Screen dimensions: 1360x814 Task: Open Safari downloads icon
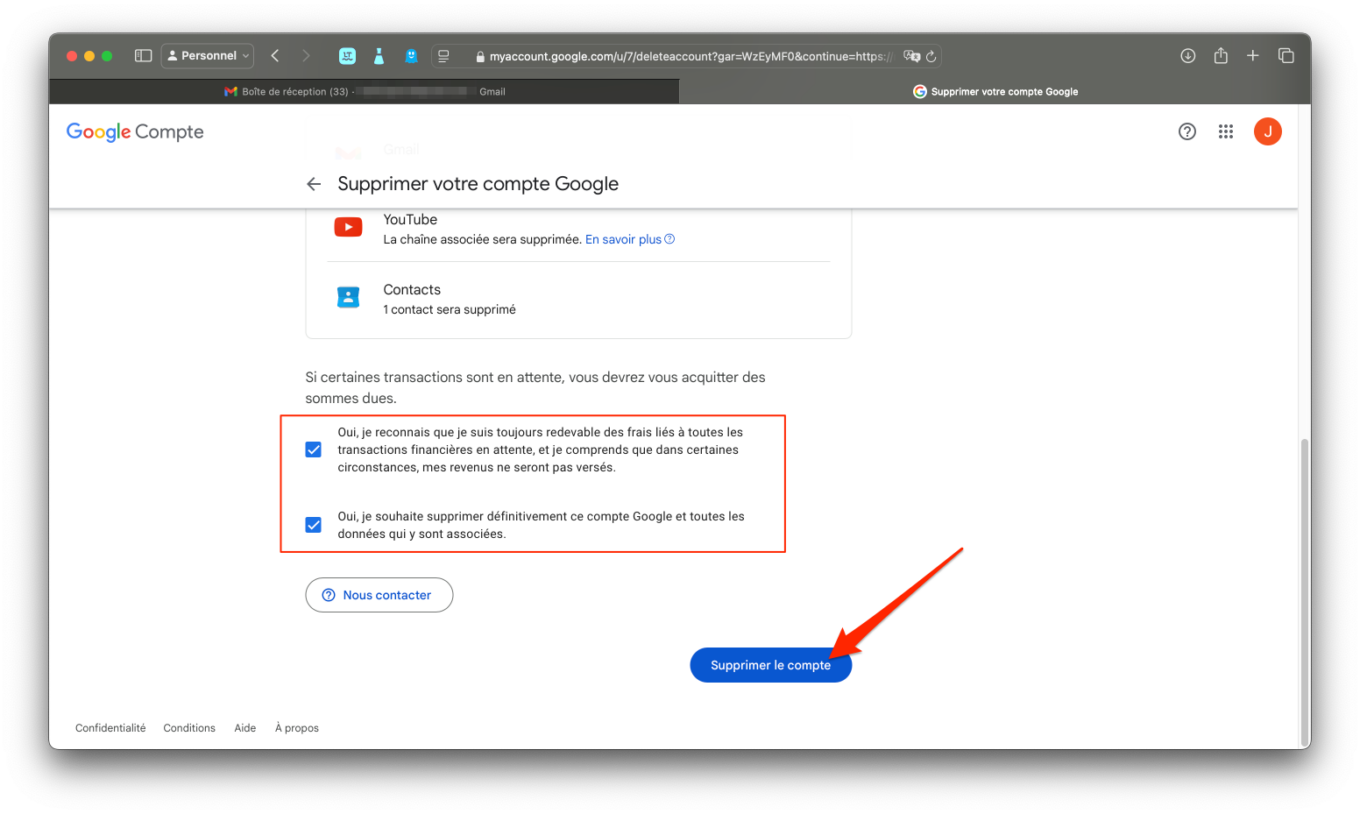pyautogui.click(x=1188, y=56)
